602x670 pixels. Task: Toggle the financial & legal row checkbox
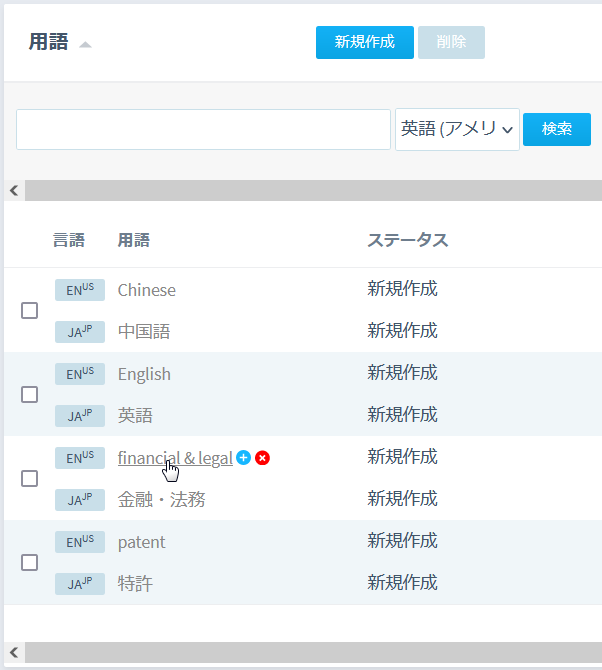click(30, 478)
